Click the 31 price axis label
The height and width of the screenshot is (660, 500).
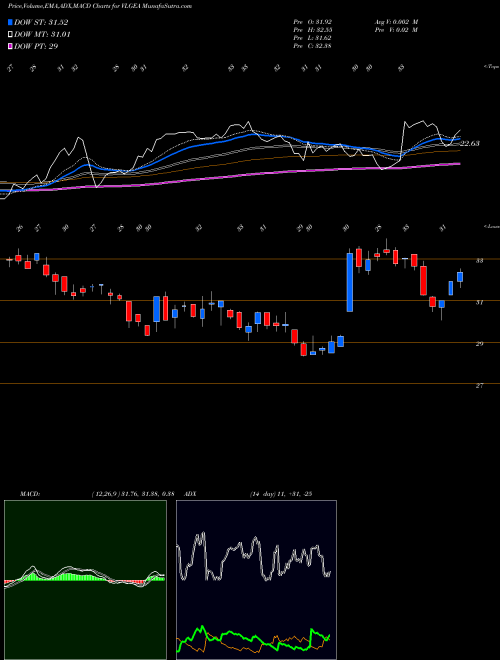[x=479, y=302]
